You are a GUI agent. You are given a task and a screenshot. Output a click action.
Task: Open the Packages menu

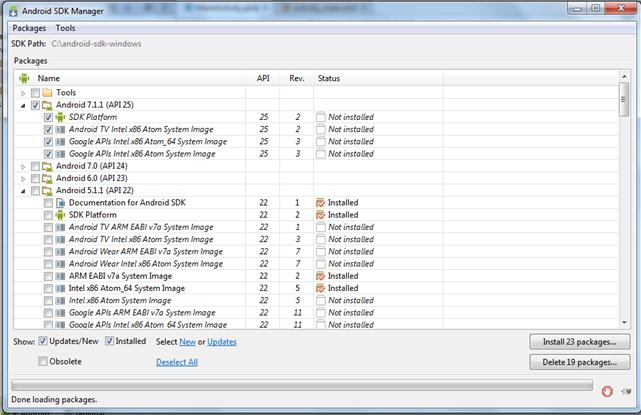[x=29, y=28]
